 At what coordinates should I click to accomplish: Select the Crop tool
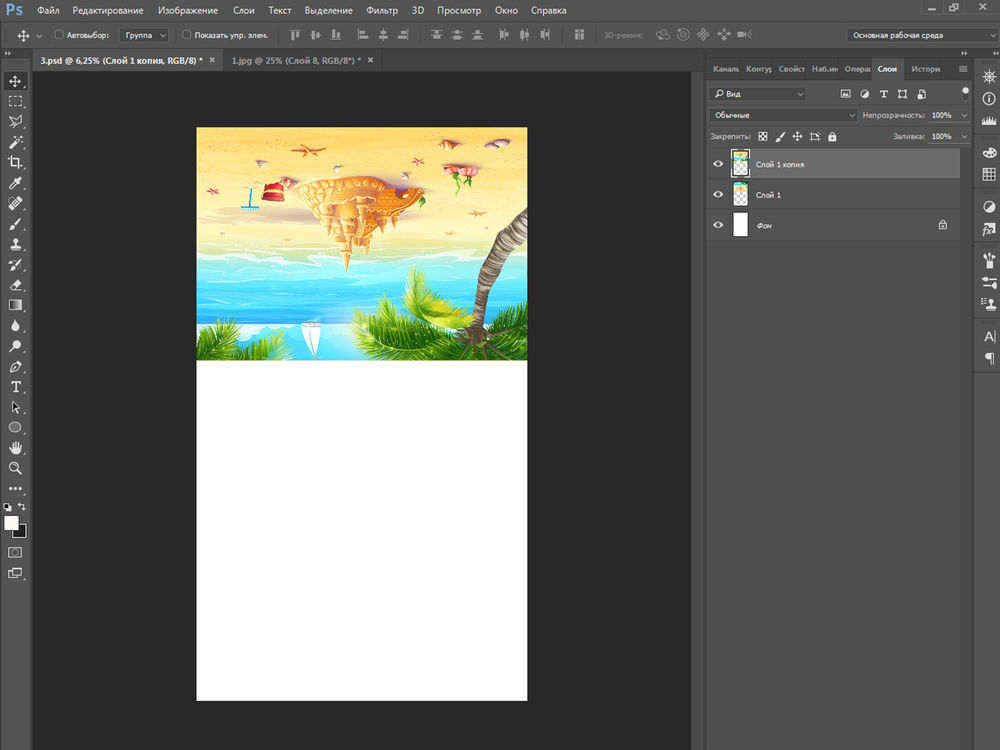tap(15, 162)
